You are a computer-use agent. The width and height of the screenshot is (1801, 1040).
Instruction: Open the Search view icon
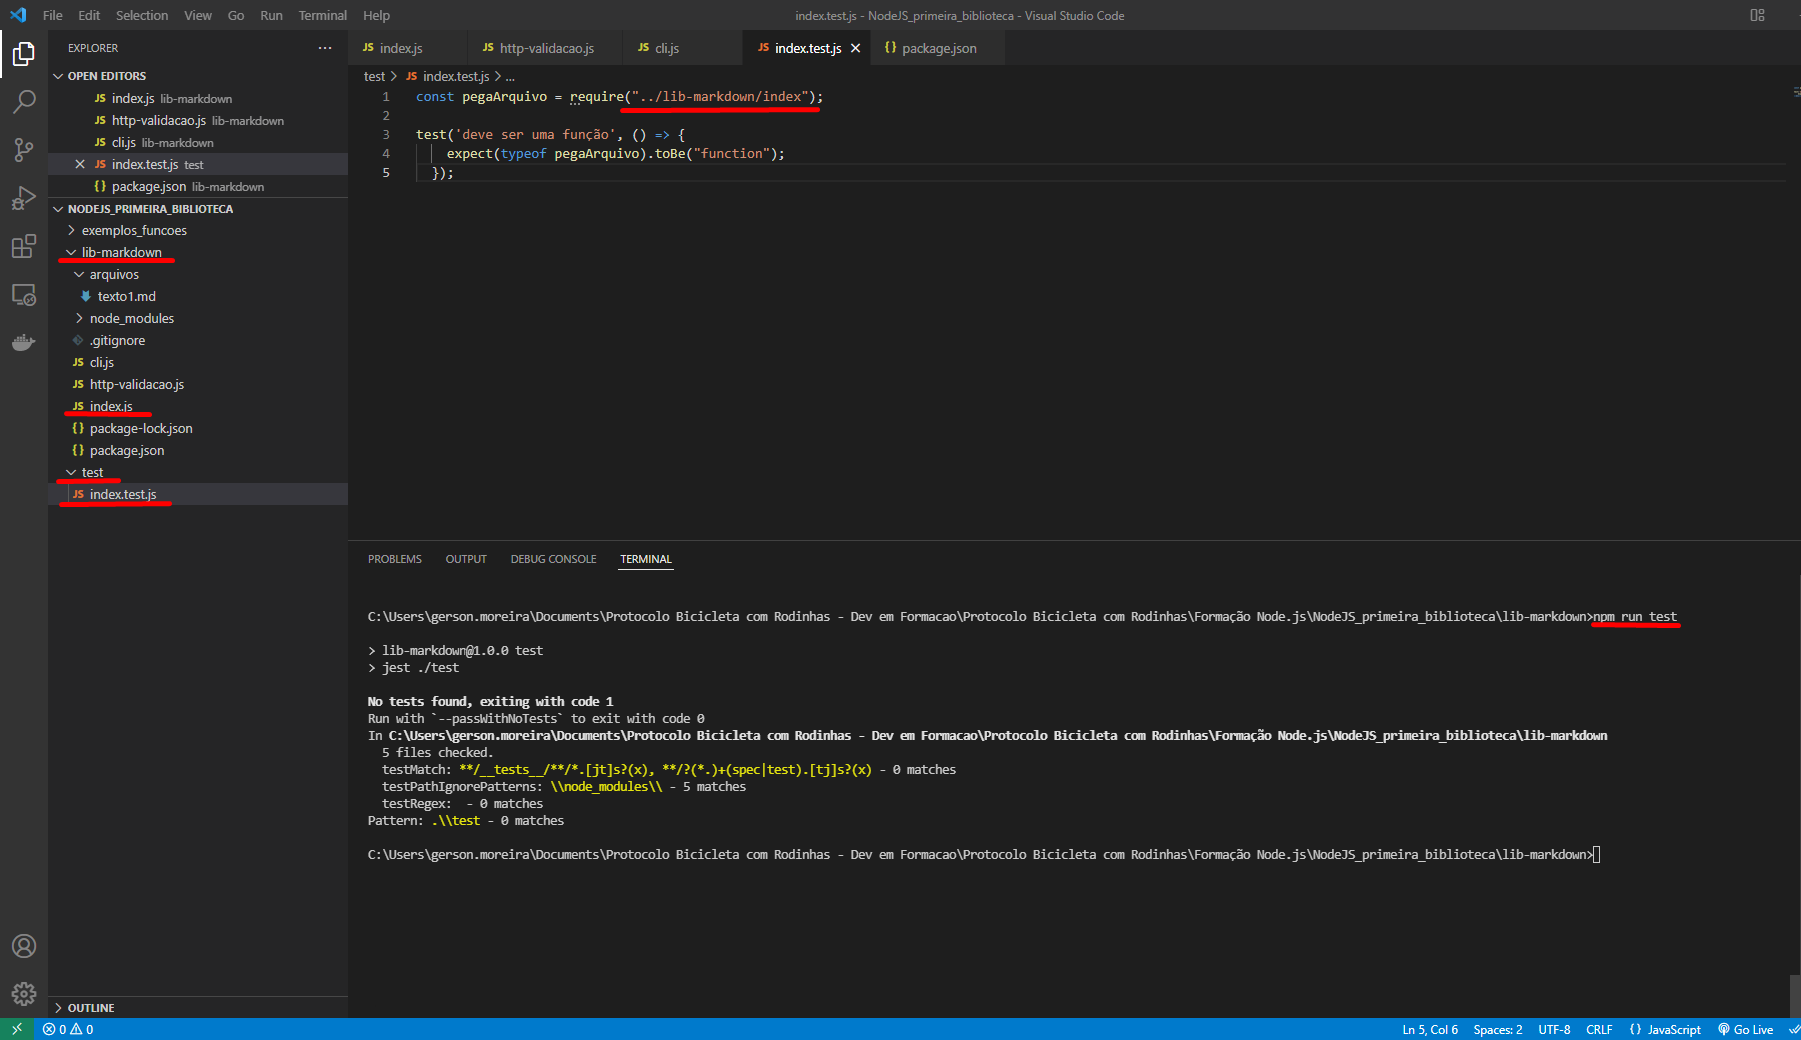click(24, 102)
